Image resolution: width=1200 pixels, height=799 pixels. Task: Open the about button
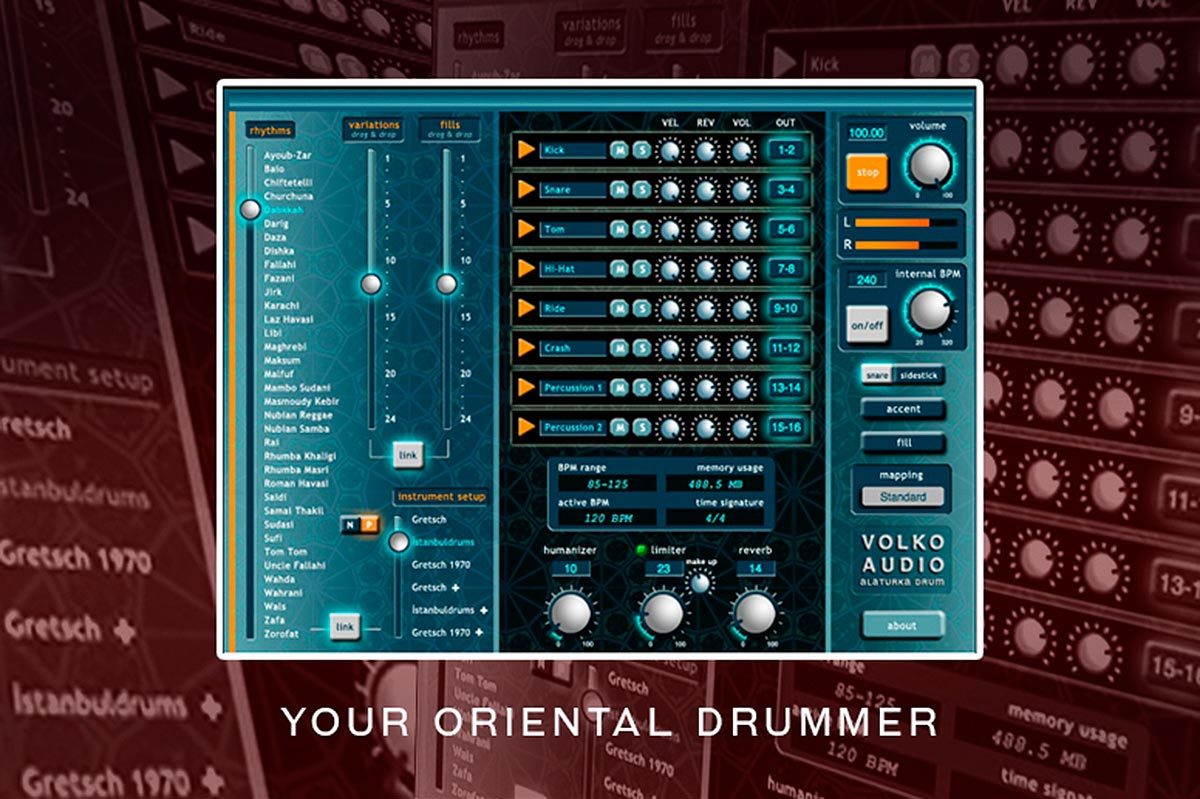(x=903, y=625)
